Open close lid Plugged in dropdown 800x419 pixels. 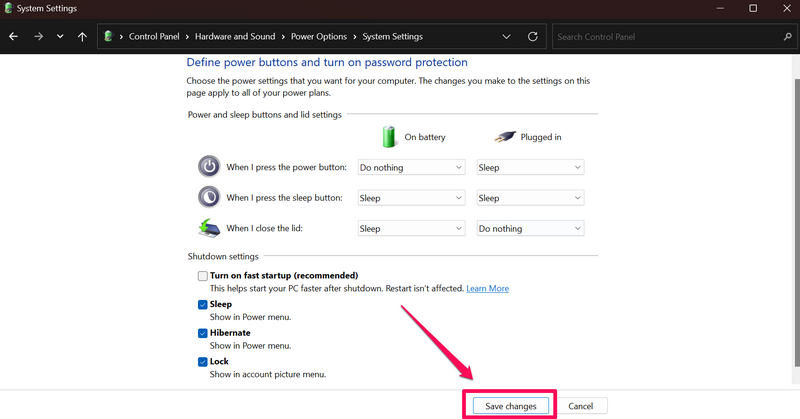pos(530,228)
